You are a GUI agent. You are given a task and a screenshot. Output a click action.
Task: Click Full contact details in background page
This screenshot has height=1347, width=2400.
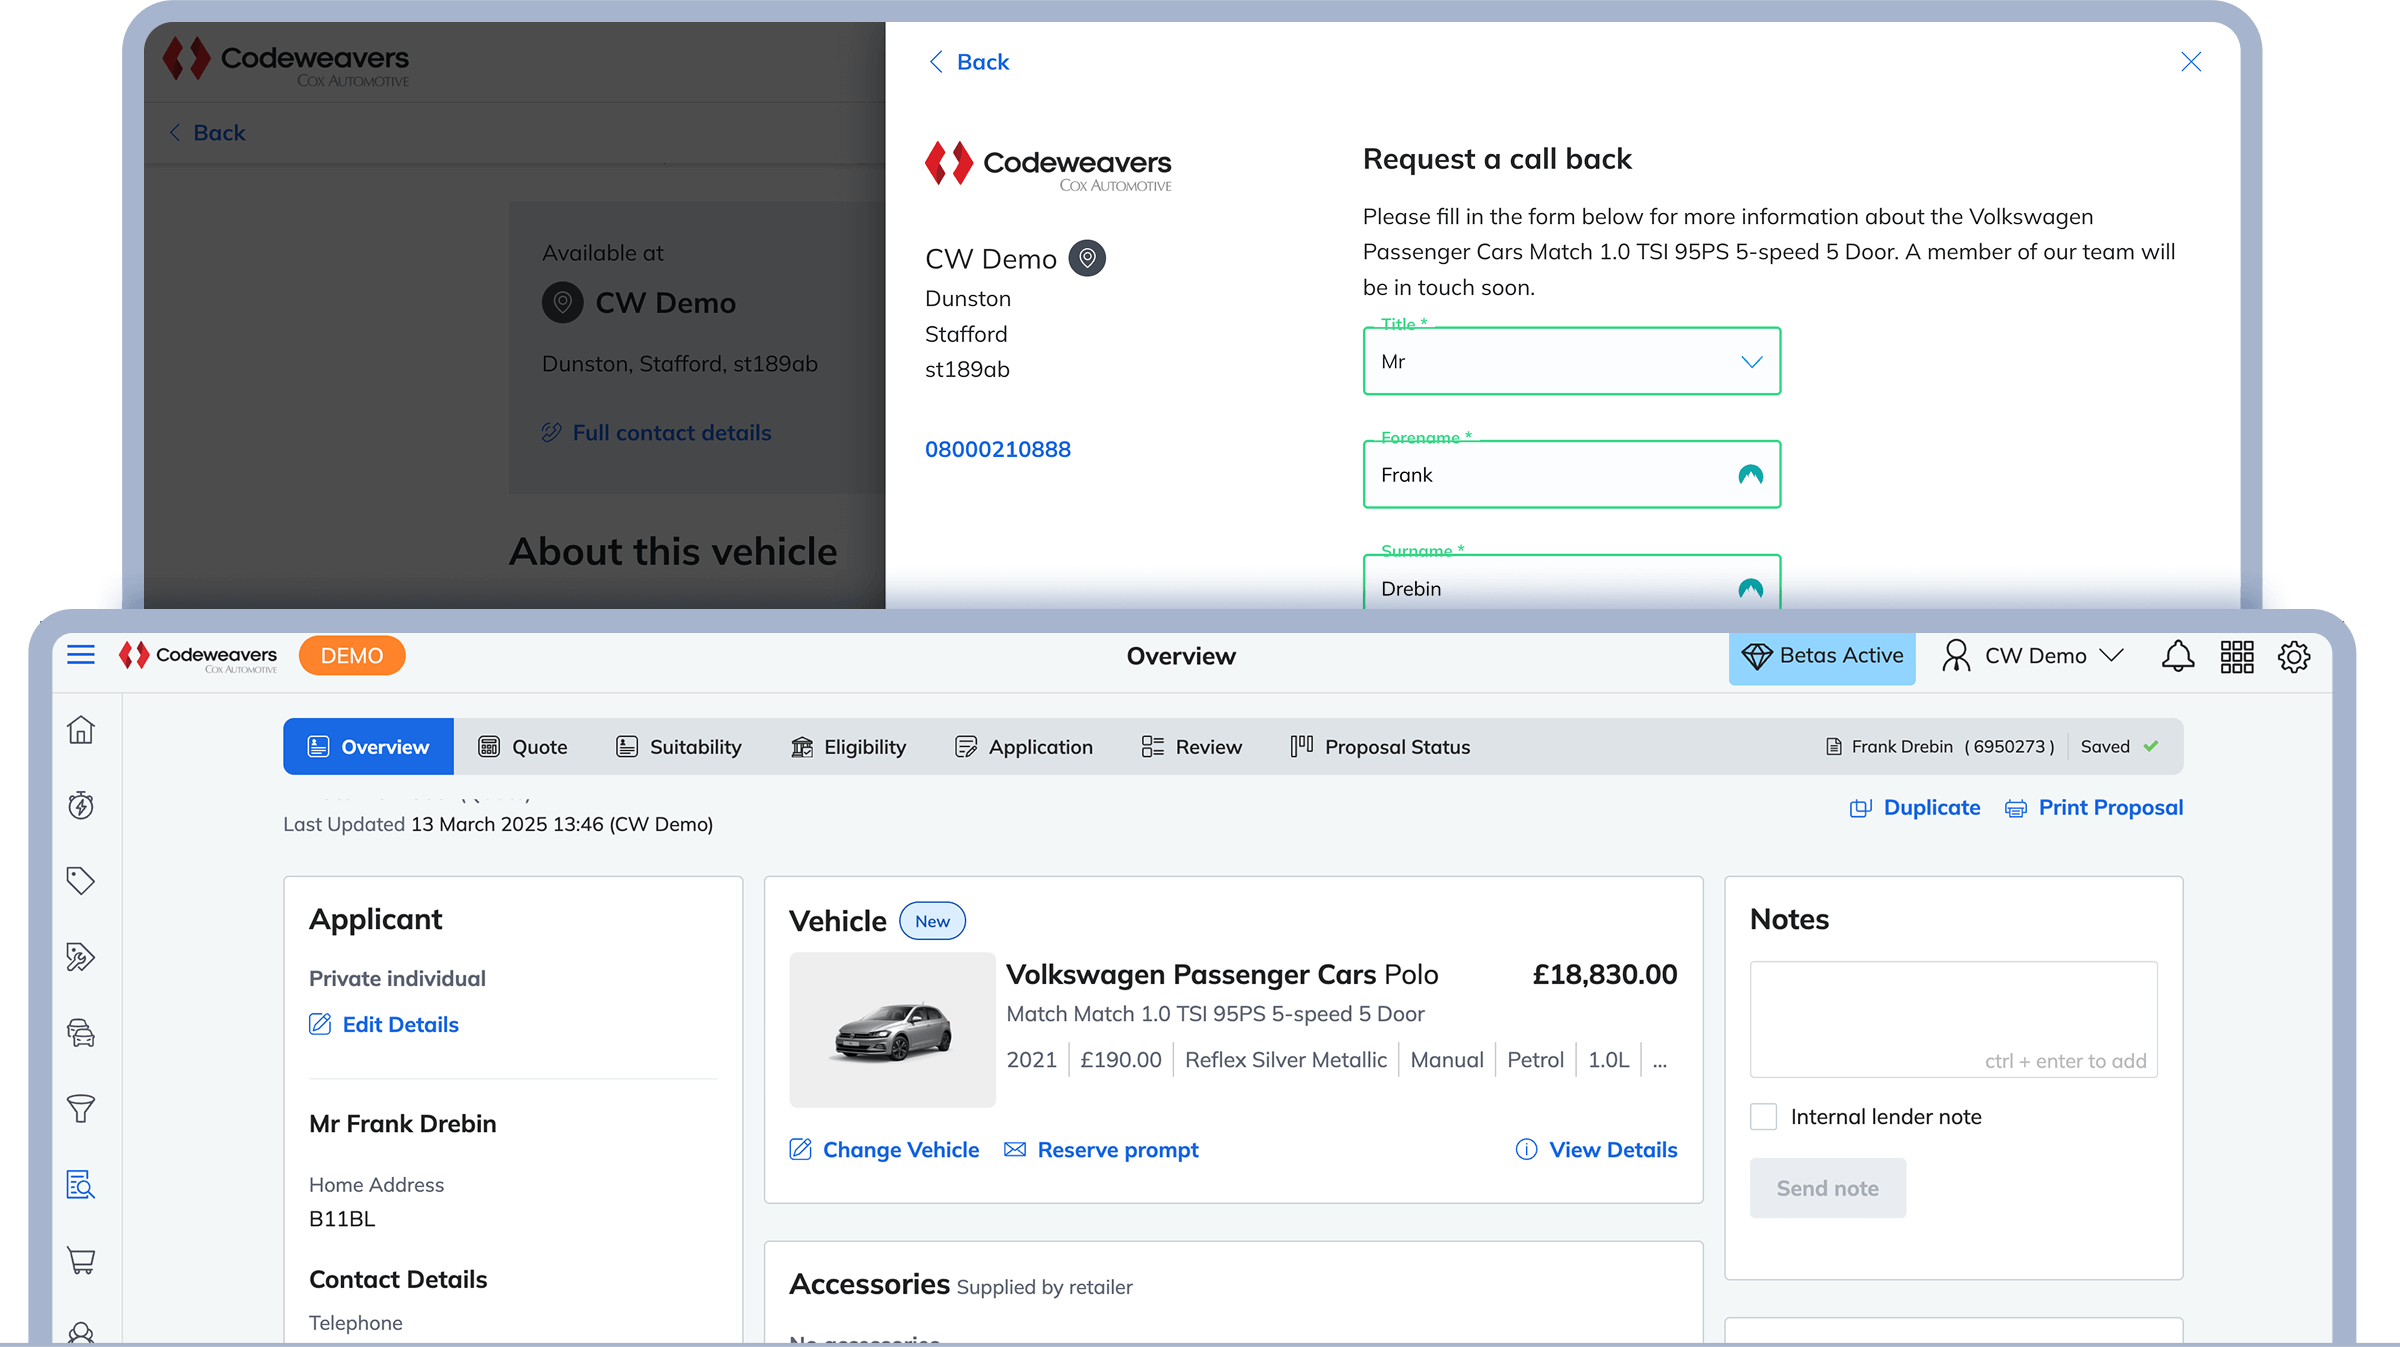(656, 432)
